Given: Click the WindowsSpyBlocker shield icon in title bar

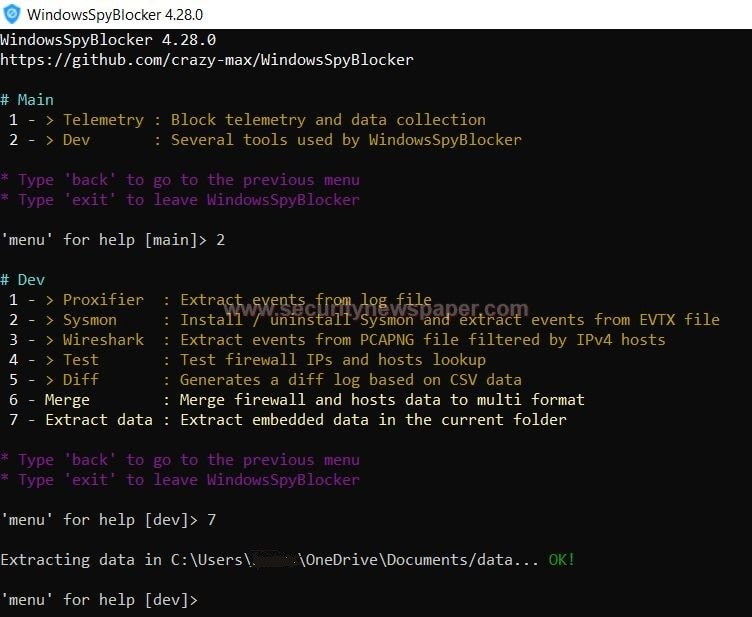Looking at the screenshot, I should pos(12,14).
